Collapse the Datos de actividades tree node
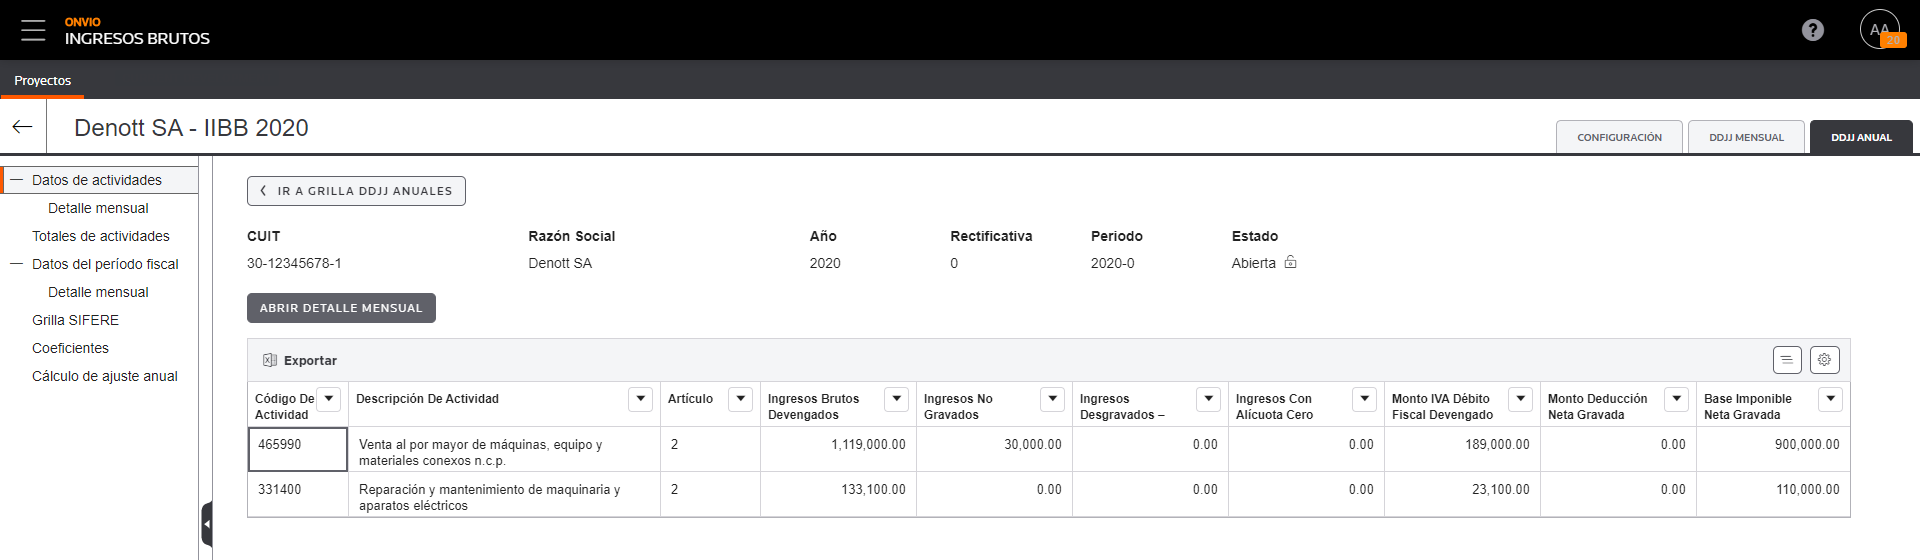This screenshot has height=560, width=1920. (17, 180)
